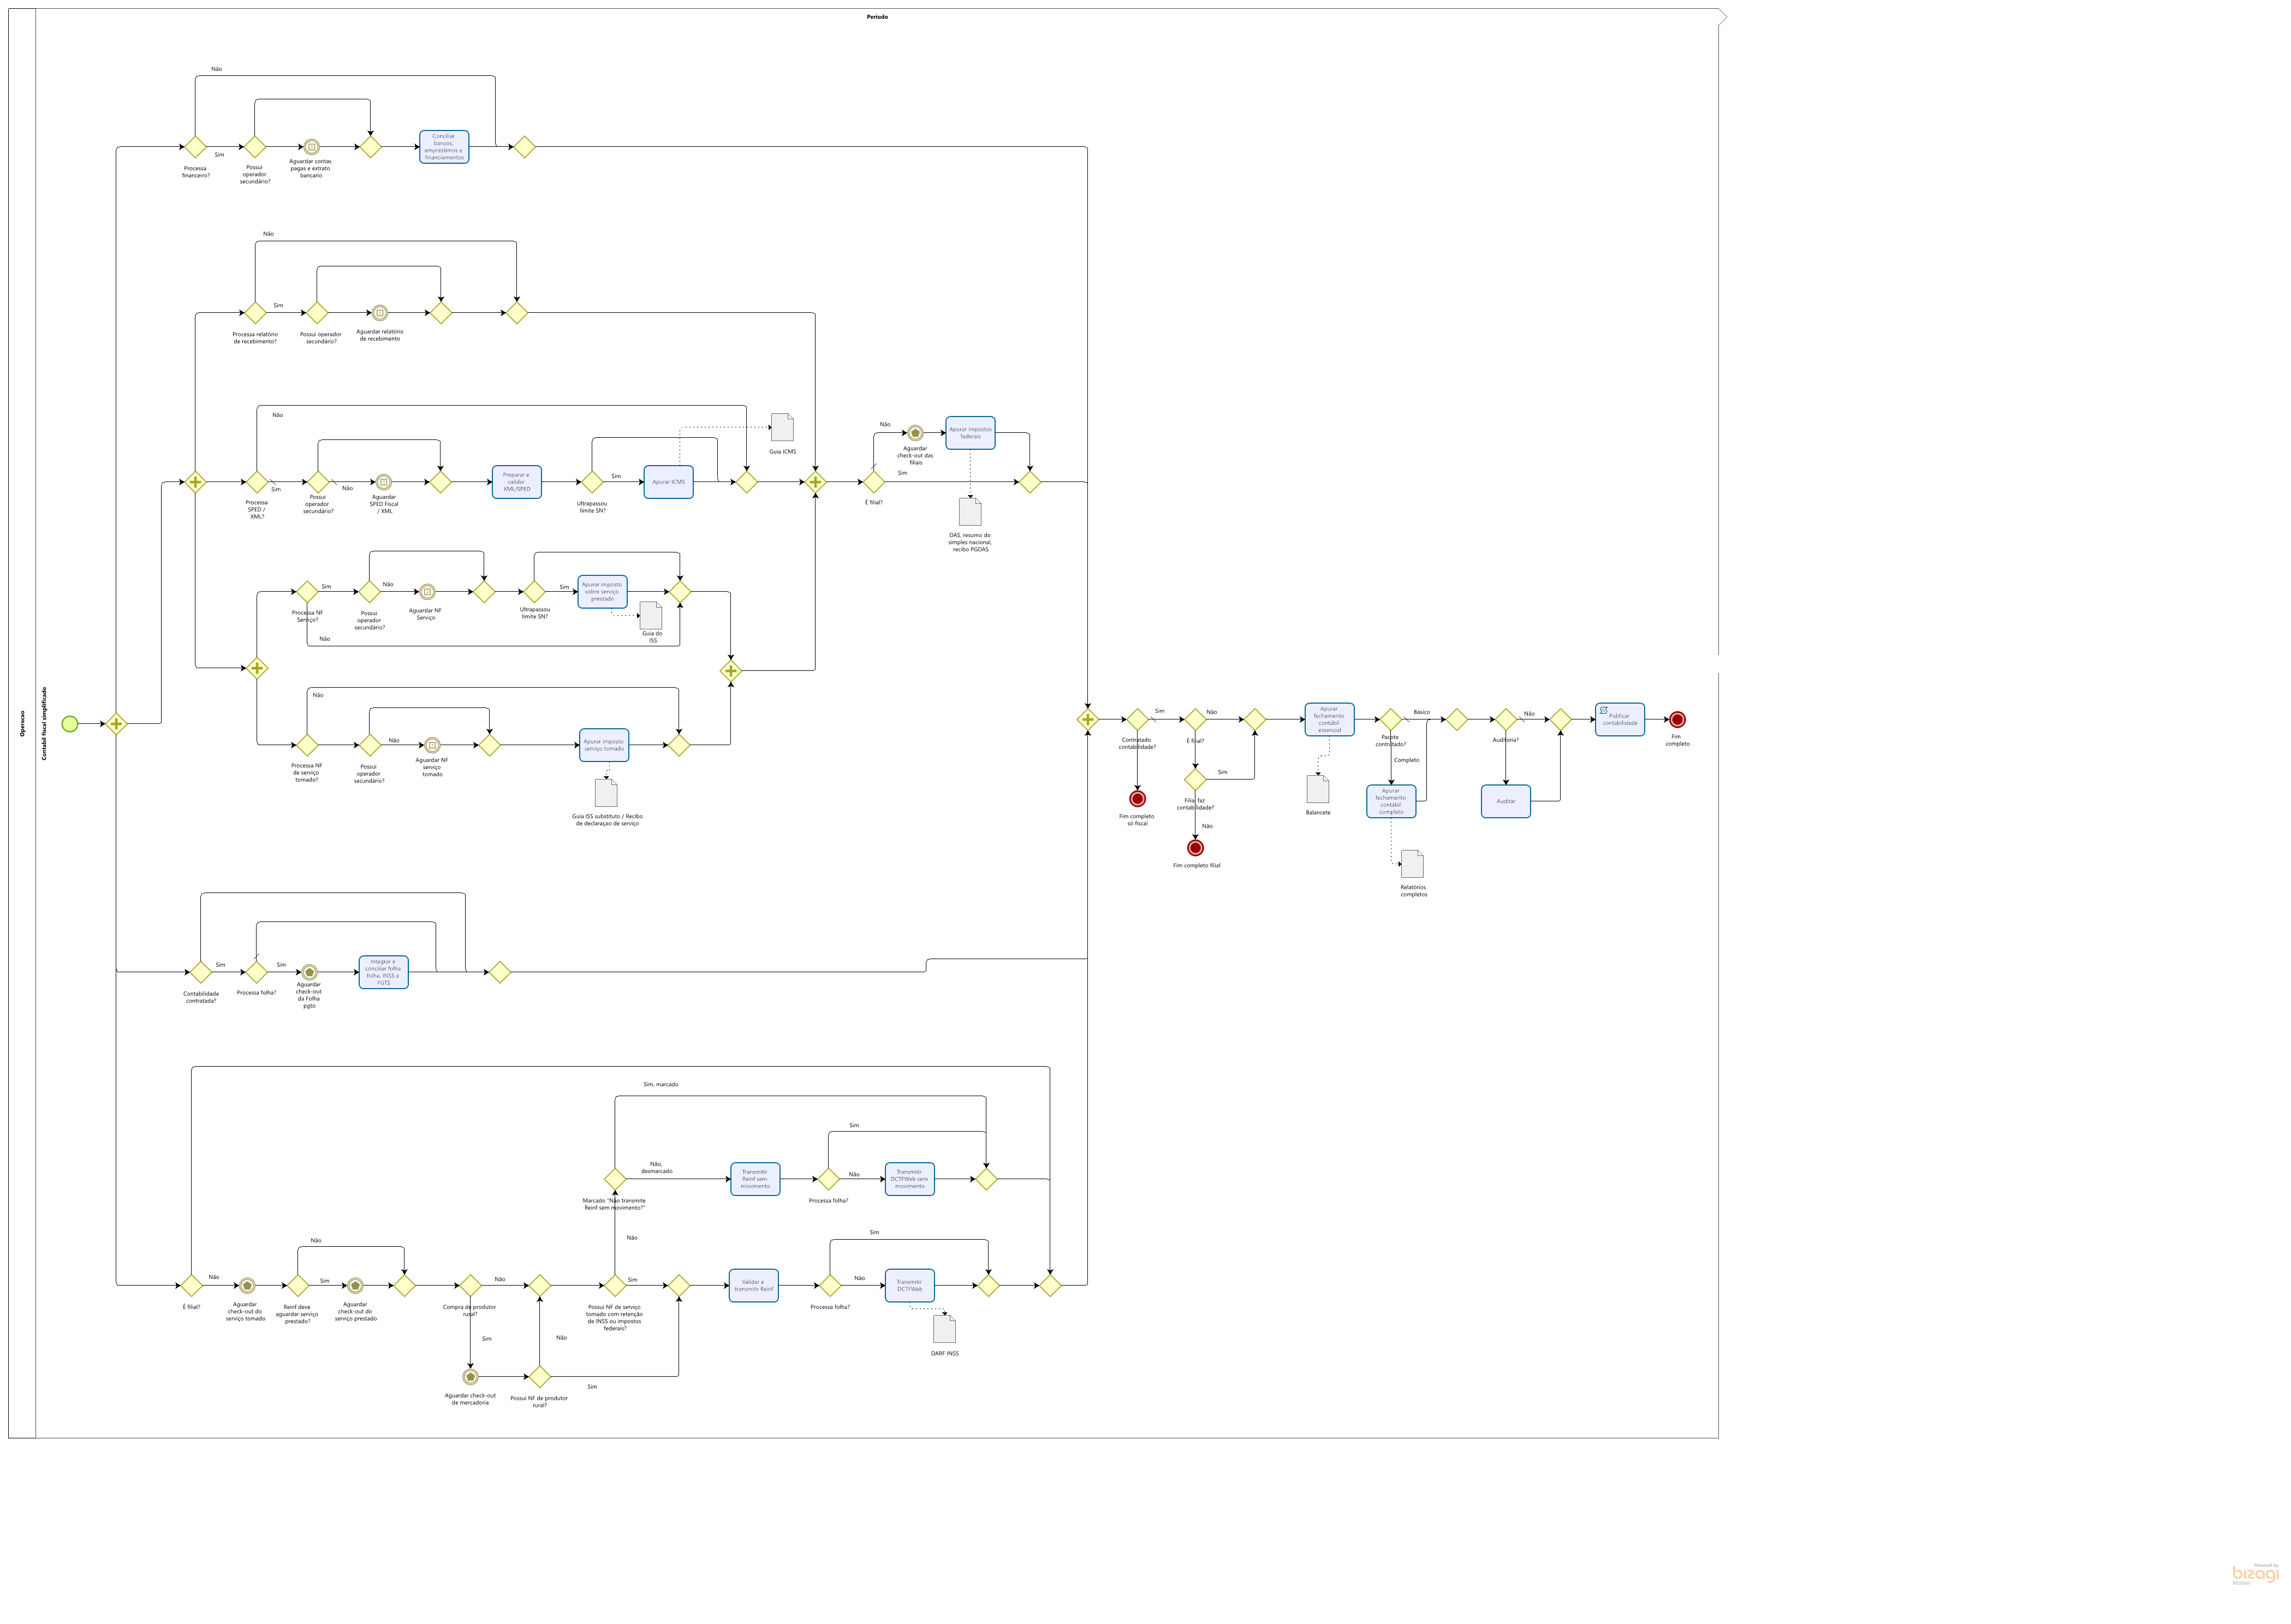
Task: Select the 'Pacote contratado?' gateway
Action: point(1391,719)
